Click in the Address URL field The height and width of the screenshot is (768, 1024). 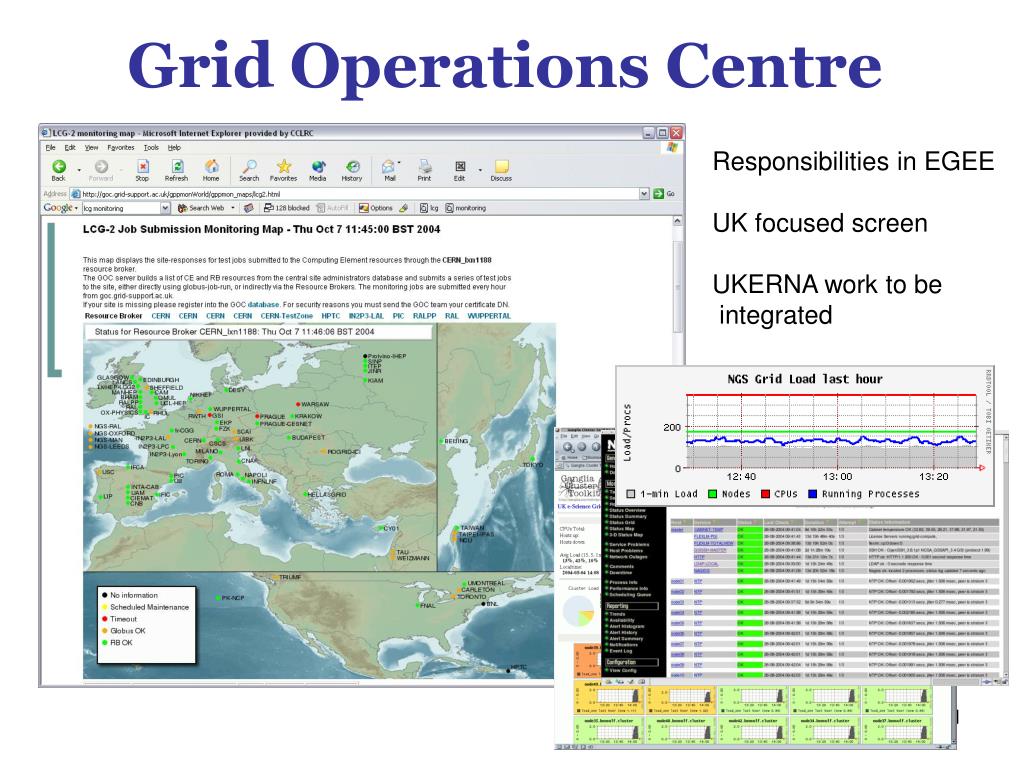pos(359,194)
